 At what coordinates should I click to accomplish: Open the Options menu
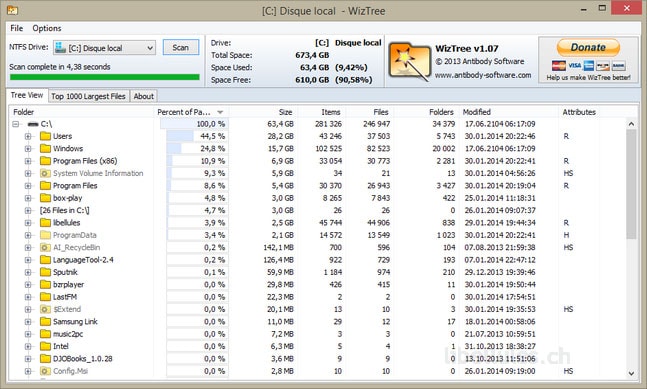[x=47, y=28]
